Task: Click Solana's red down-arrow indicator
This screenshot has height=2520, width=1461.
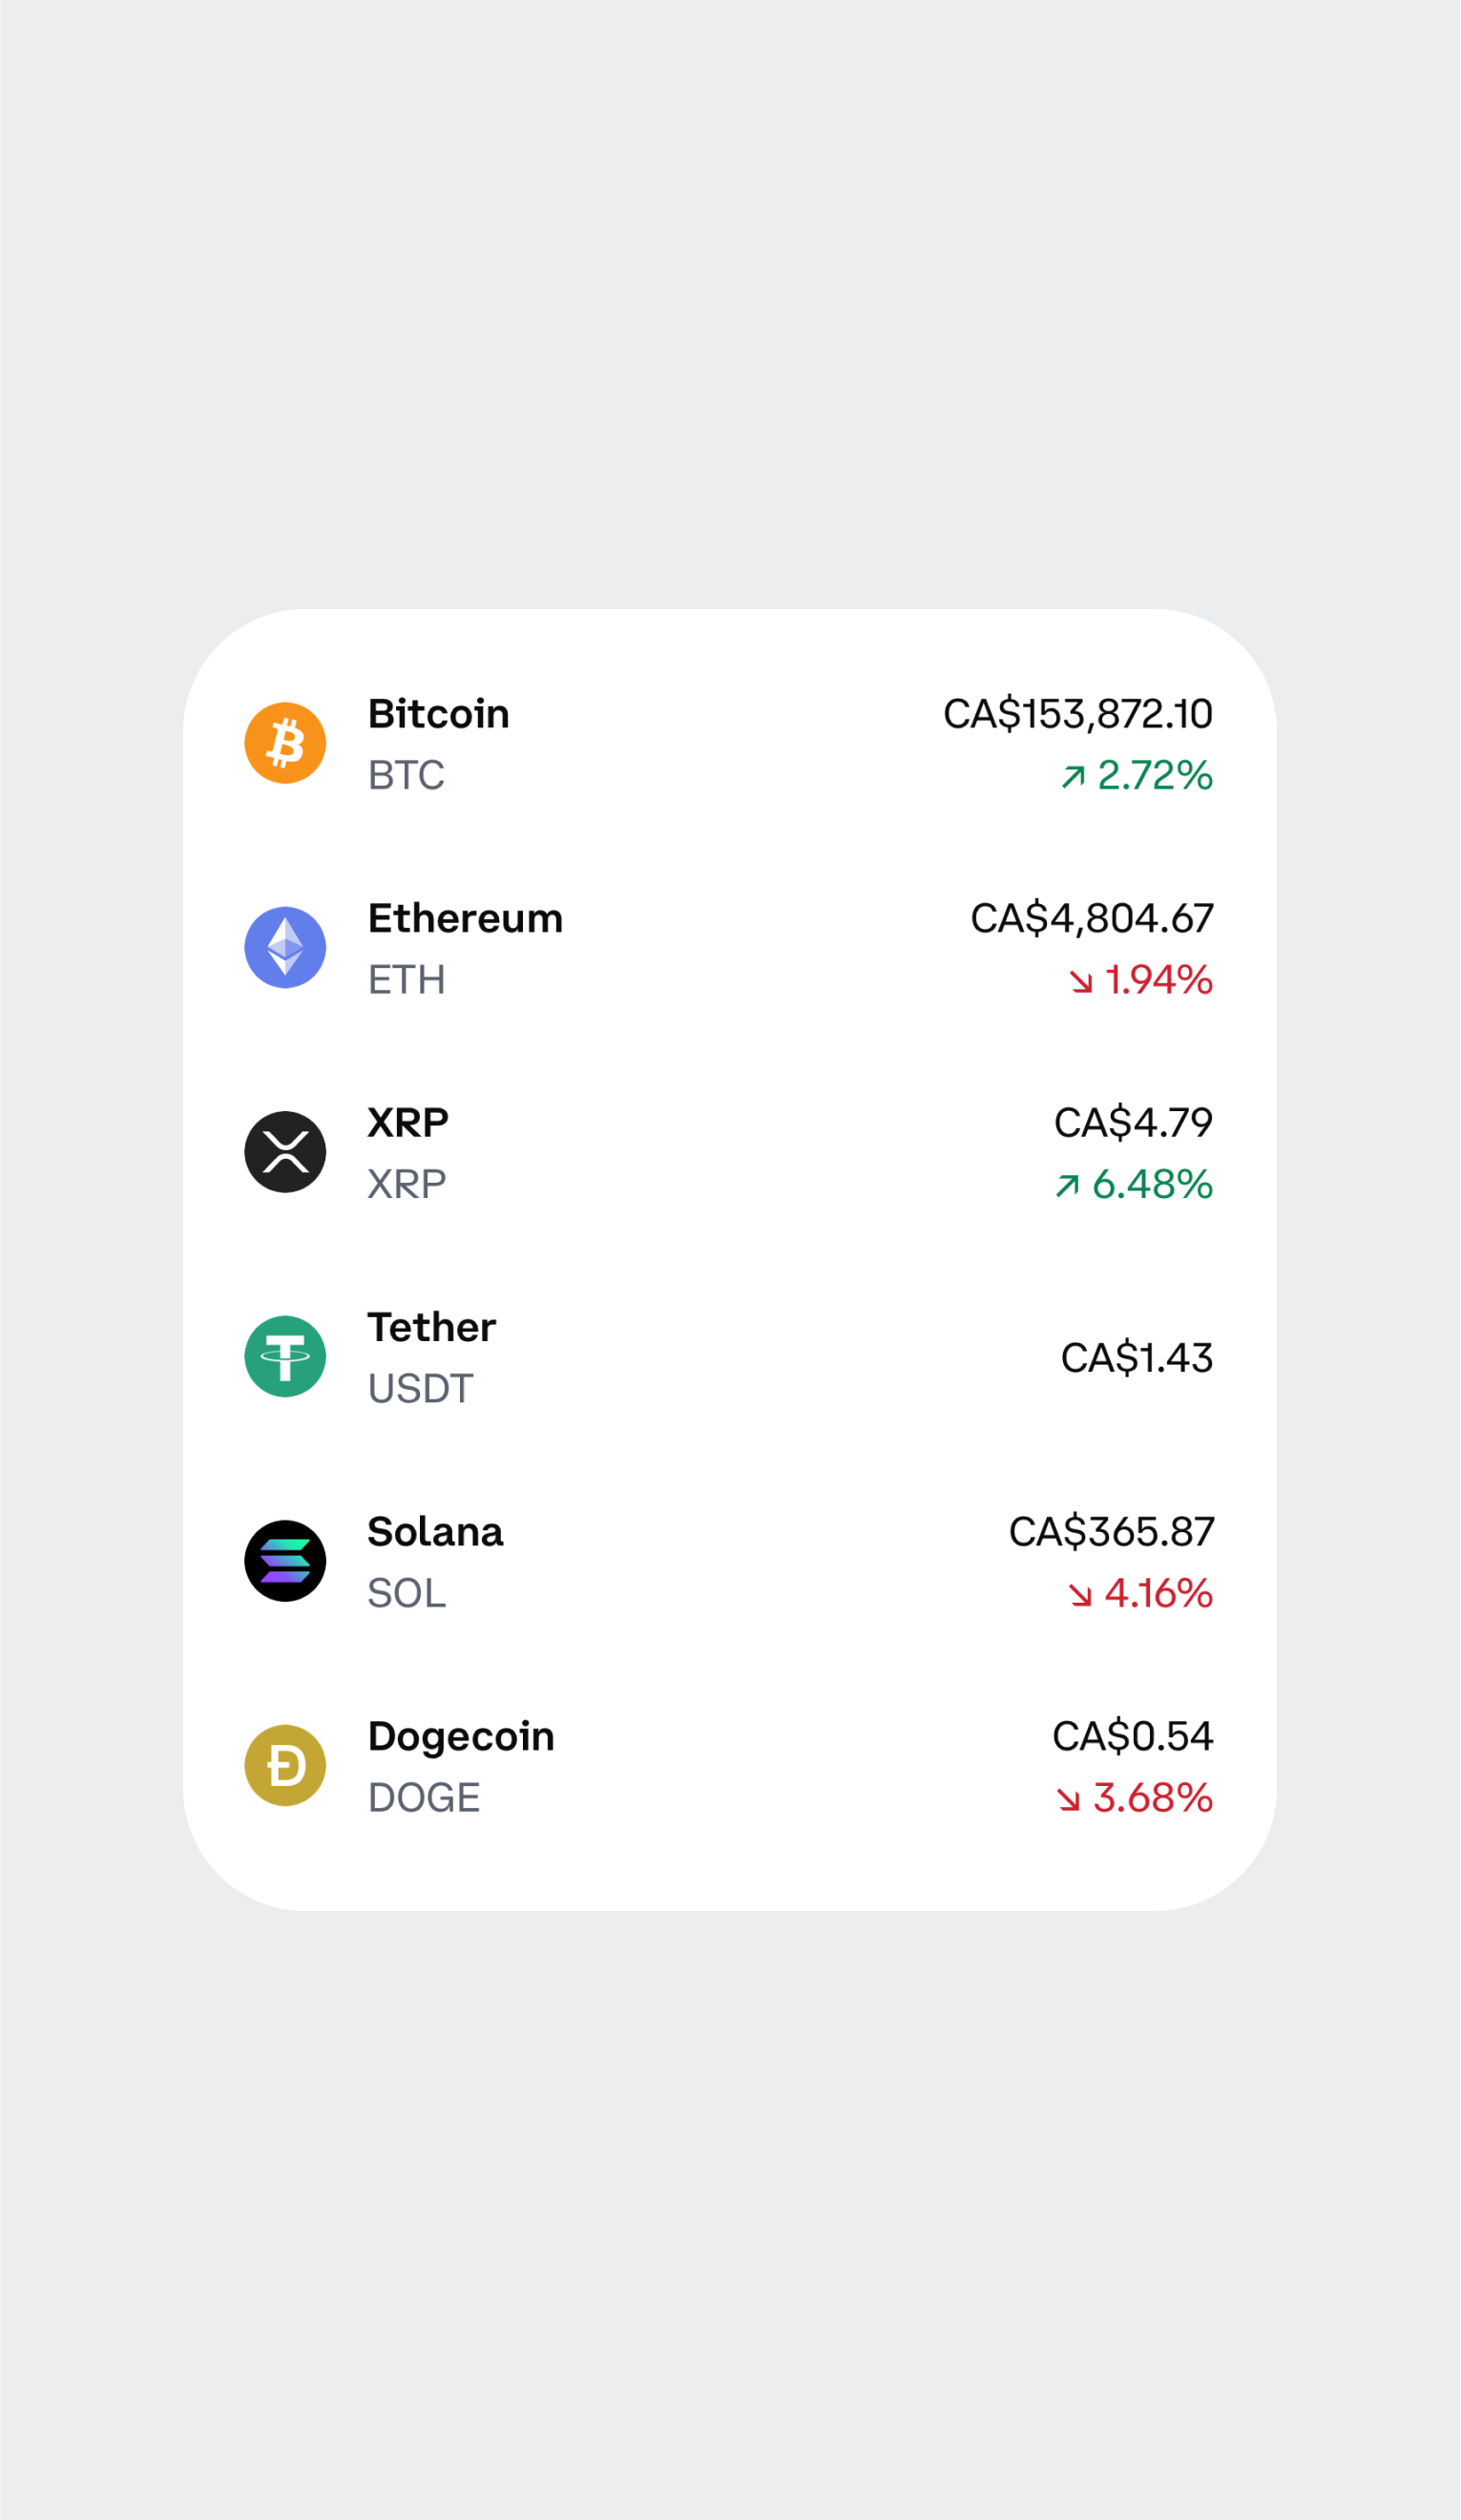Action: point(1080,1595)
